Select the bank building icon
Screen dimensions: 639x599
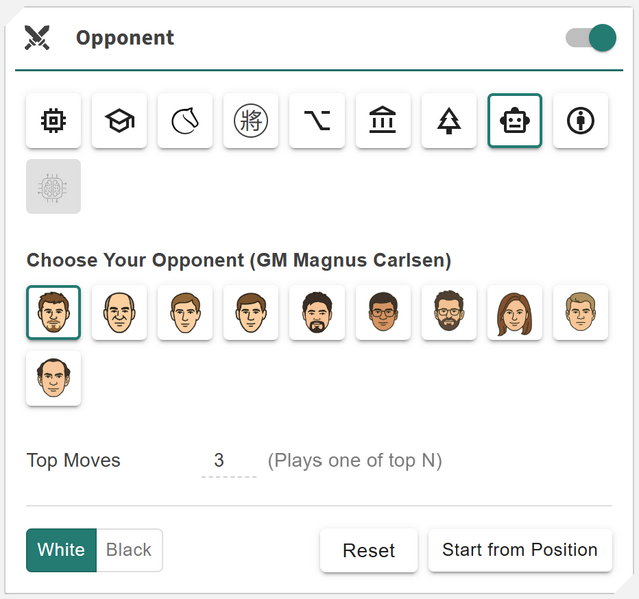click(383, 121)
